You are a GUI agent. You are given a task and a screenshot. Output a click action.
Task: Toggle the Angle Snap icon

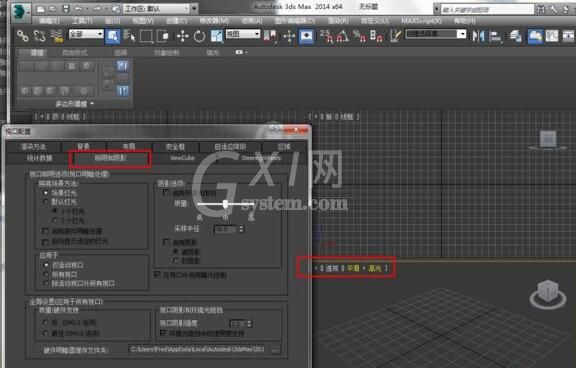coord(343,36)
